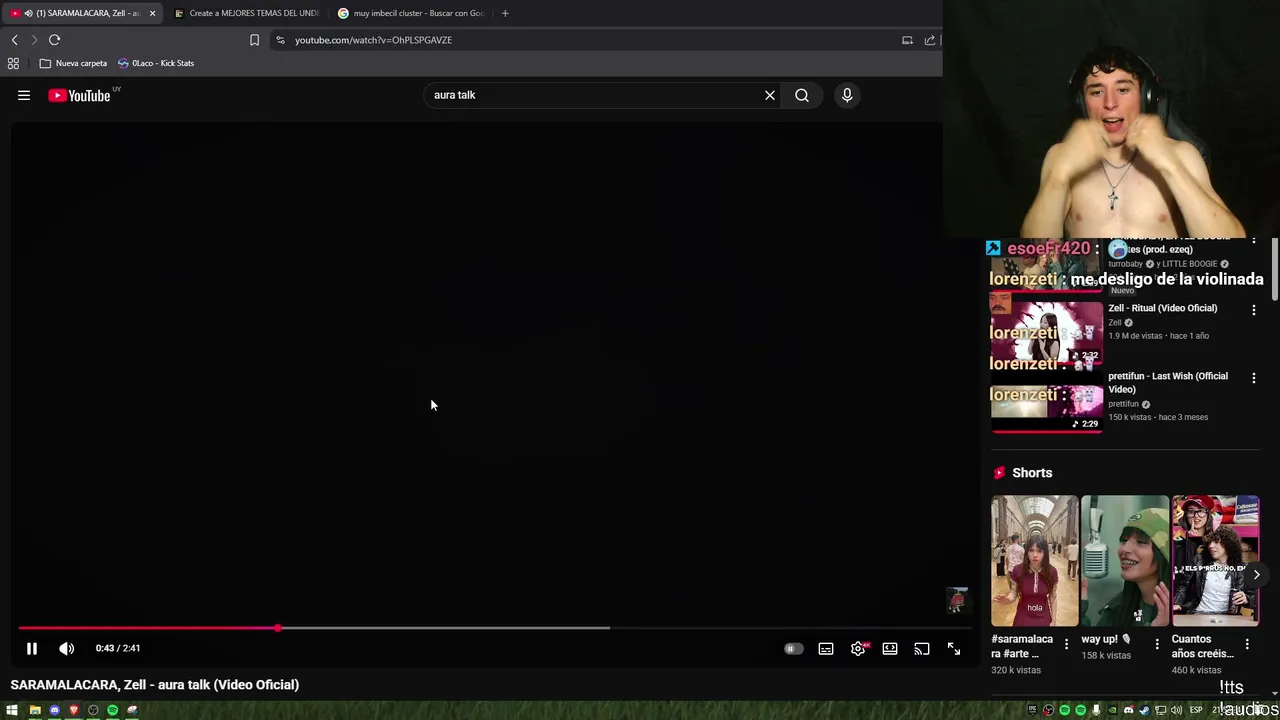
Task: Cast the video to a TV
Action: [922, 649]
